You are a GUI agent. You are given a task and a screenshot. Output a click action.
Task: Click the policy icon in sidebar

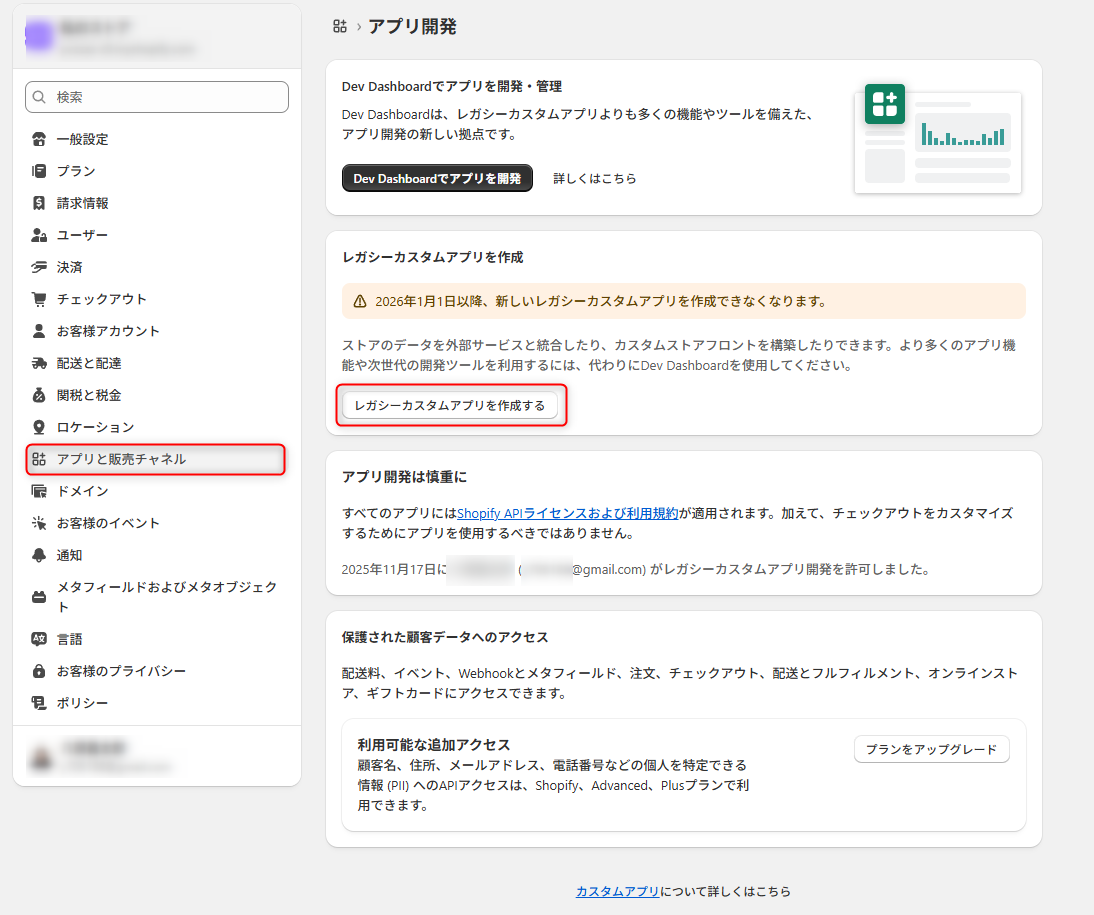coord(39,703)
